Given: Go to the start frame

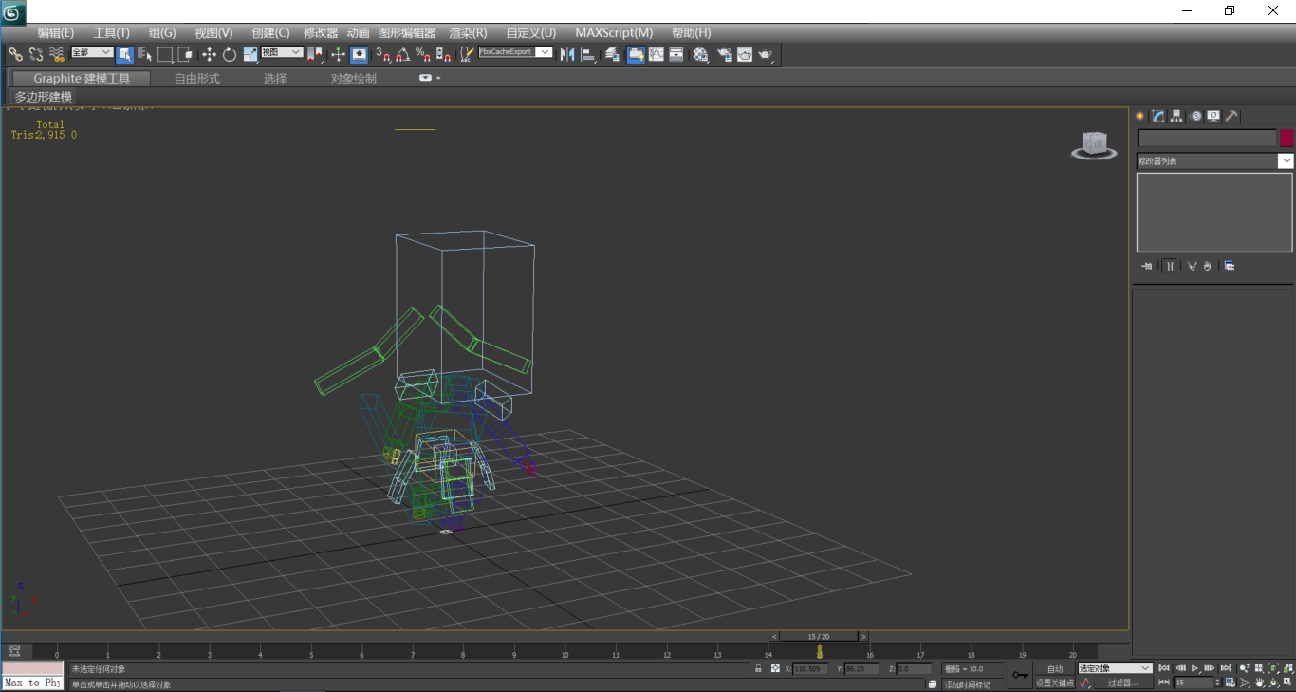Looking at the screenshot, I should coord(1164,668).
